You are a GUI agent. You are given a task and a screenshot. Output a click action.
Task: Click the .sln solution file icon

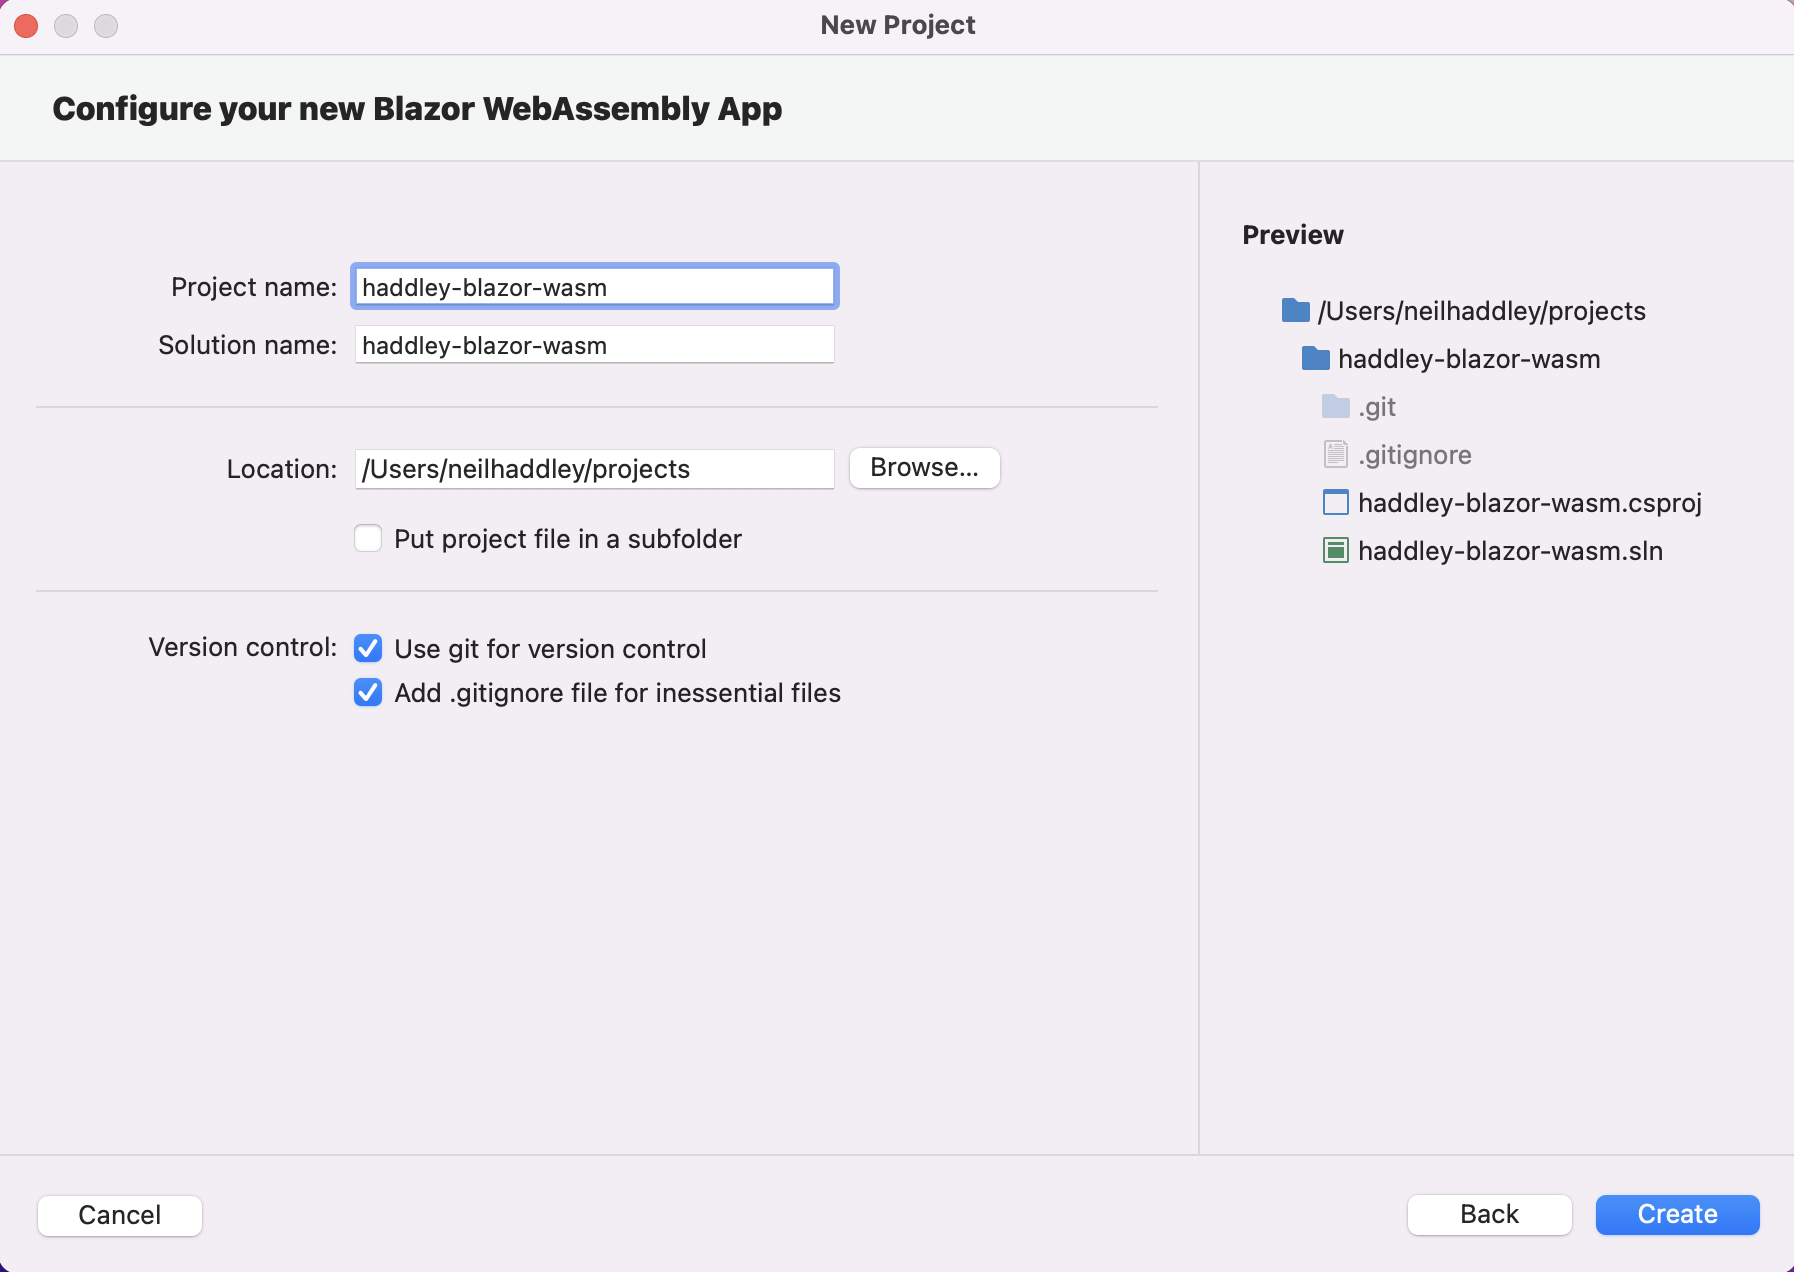point(1335,551)
